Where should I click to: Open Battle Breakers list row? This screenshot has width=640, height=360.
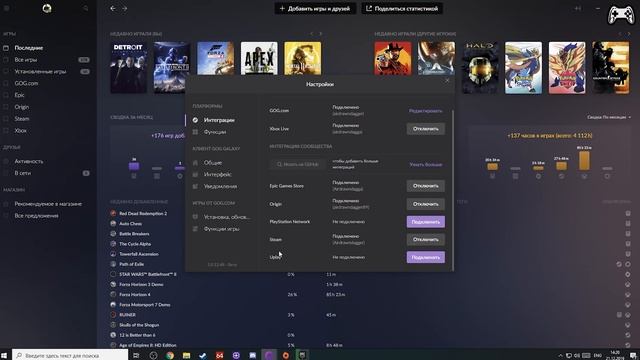(x=134, y=233)
